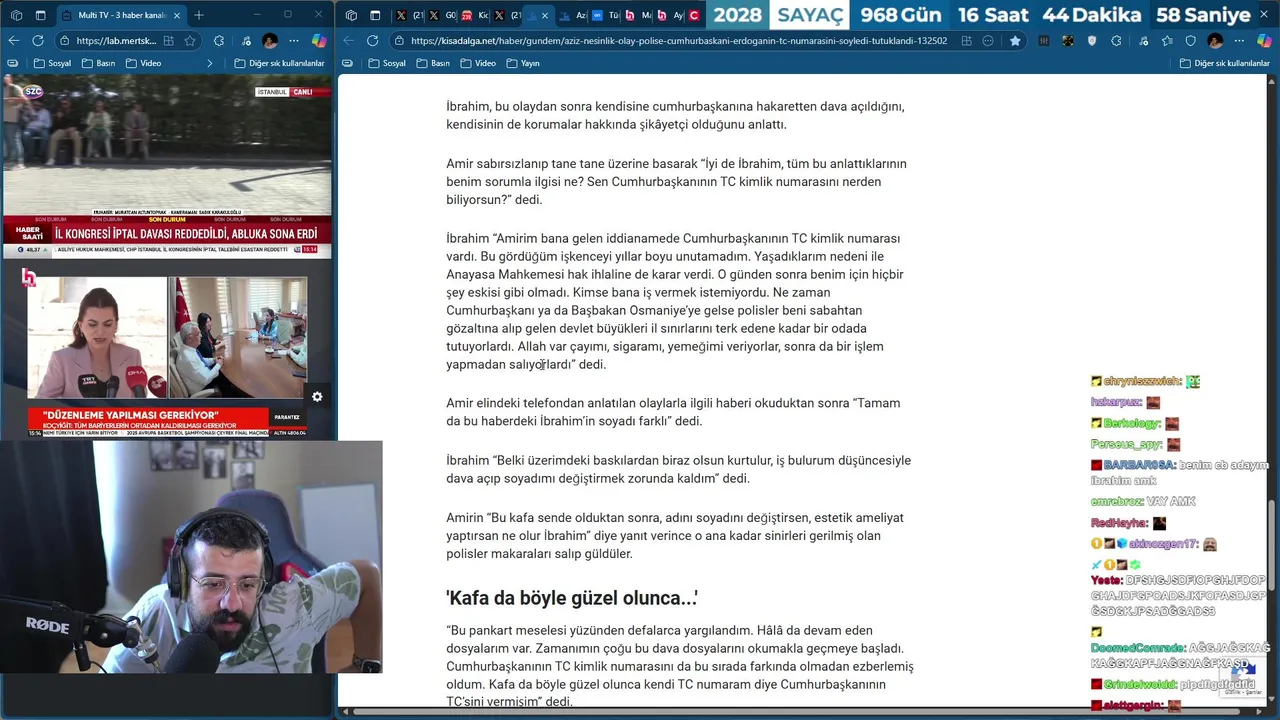Go back in the kisadalga window

348,41
